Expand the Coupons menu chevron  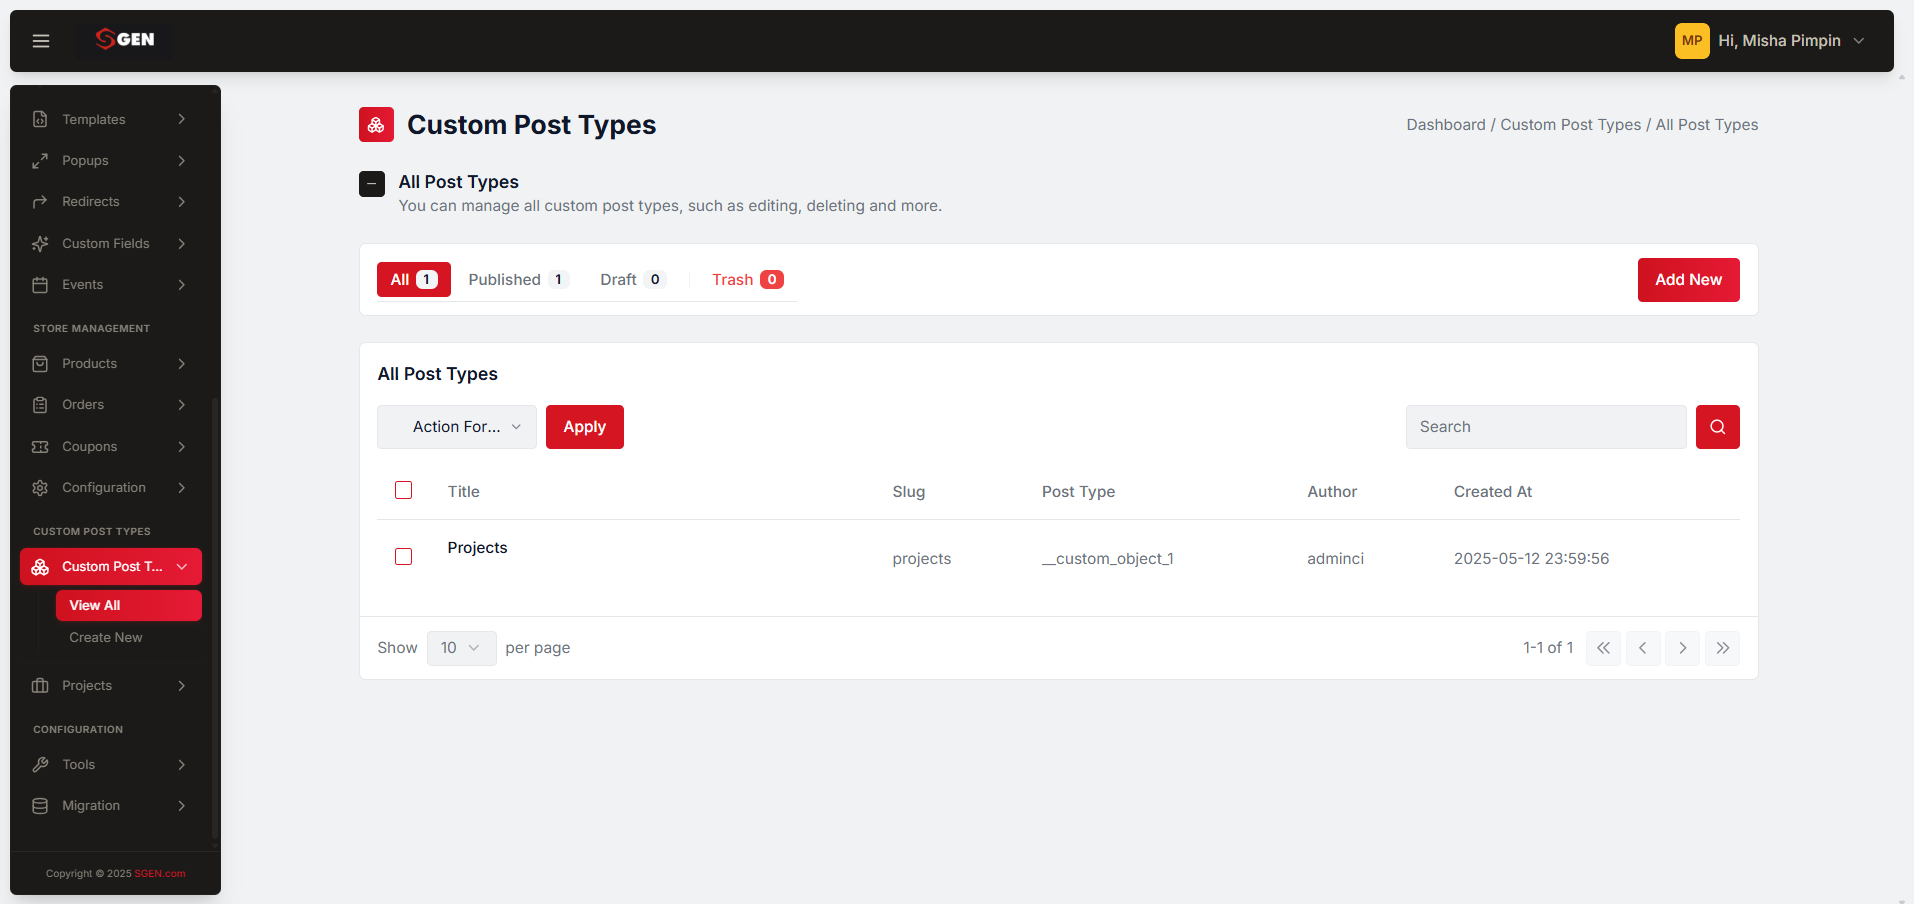tap(182, 447)
